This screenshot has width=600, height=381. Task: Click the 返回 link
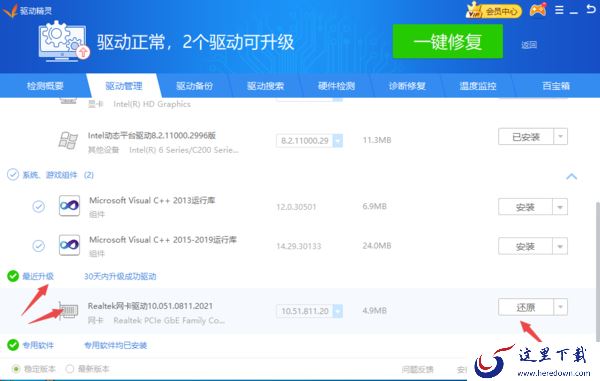coord(529,45)
